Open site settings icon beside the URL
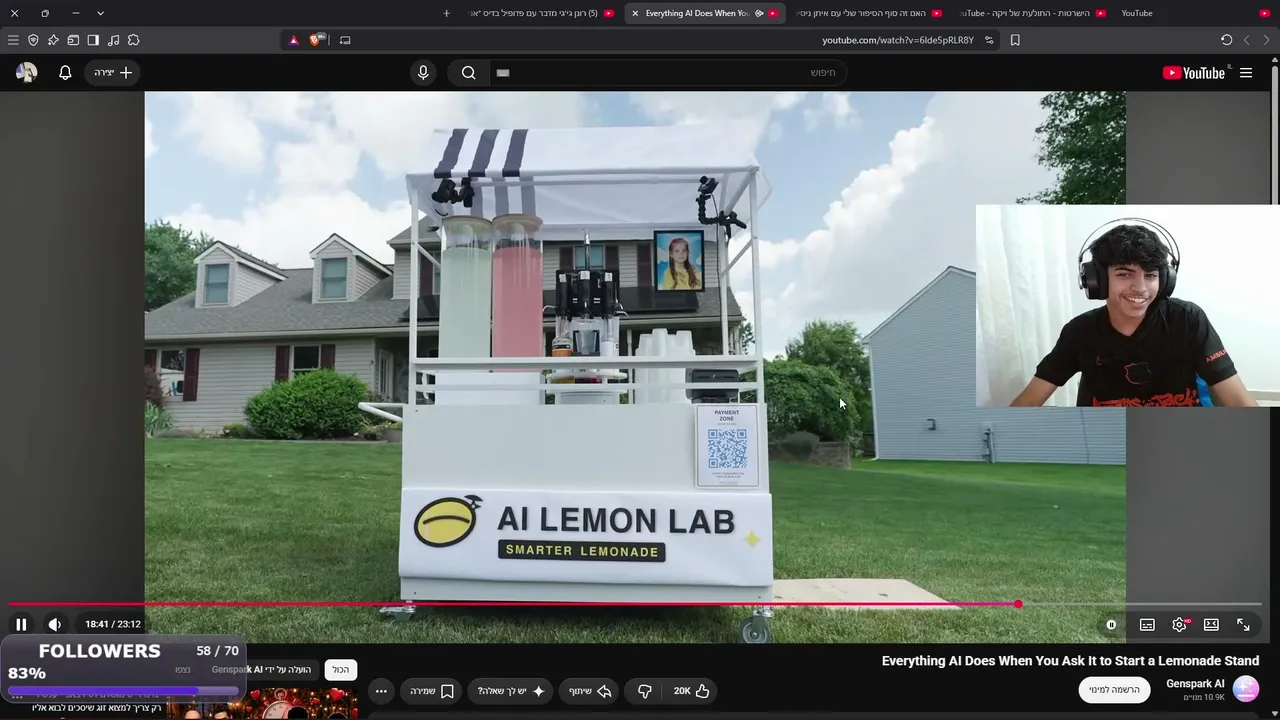The image size is (1280, 720). [989, 40]
